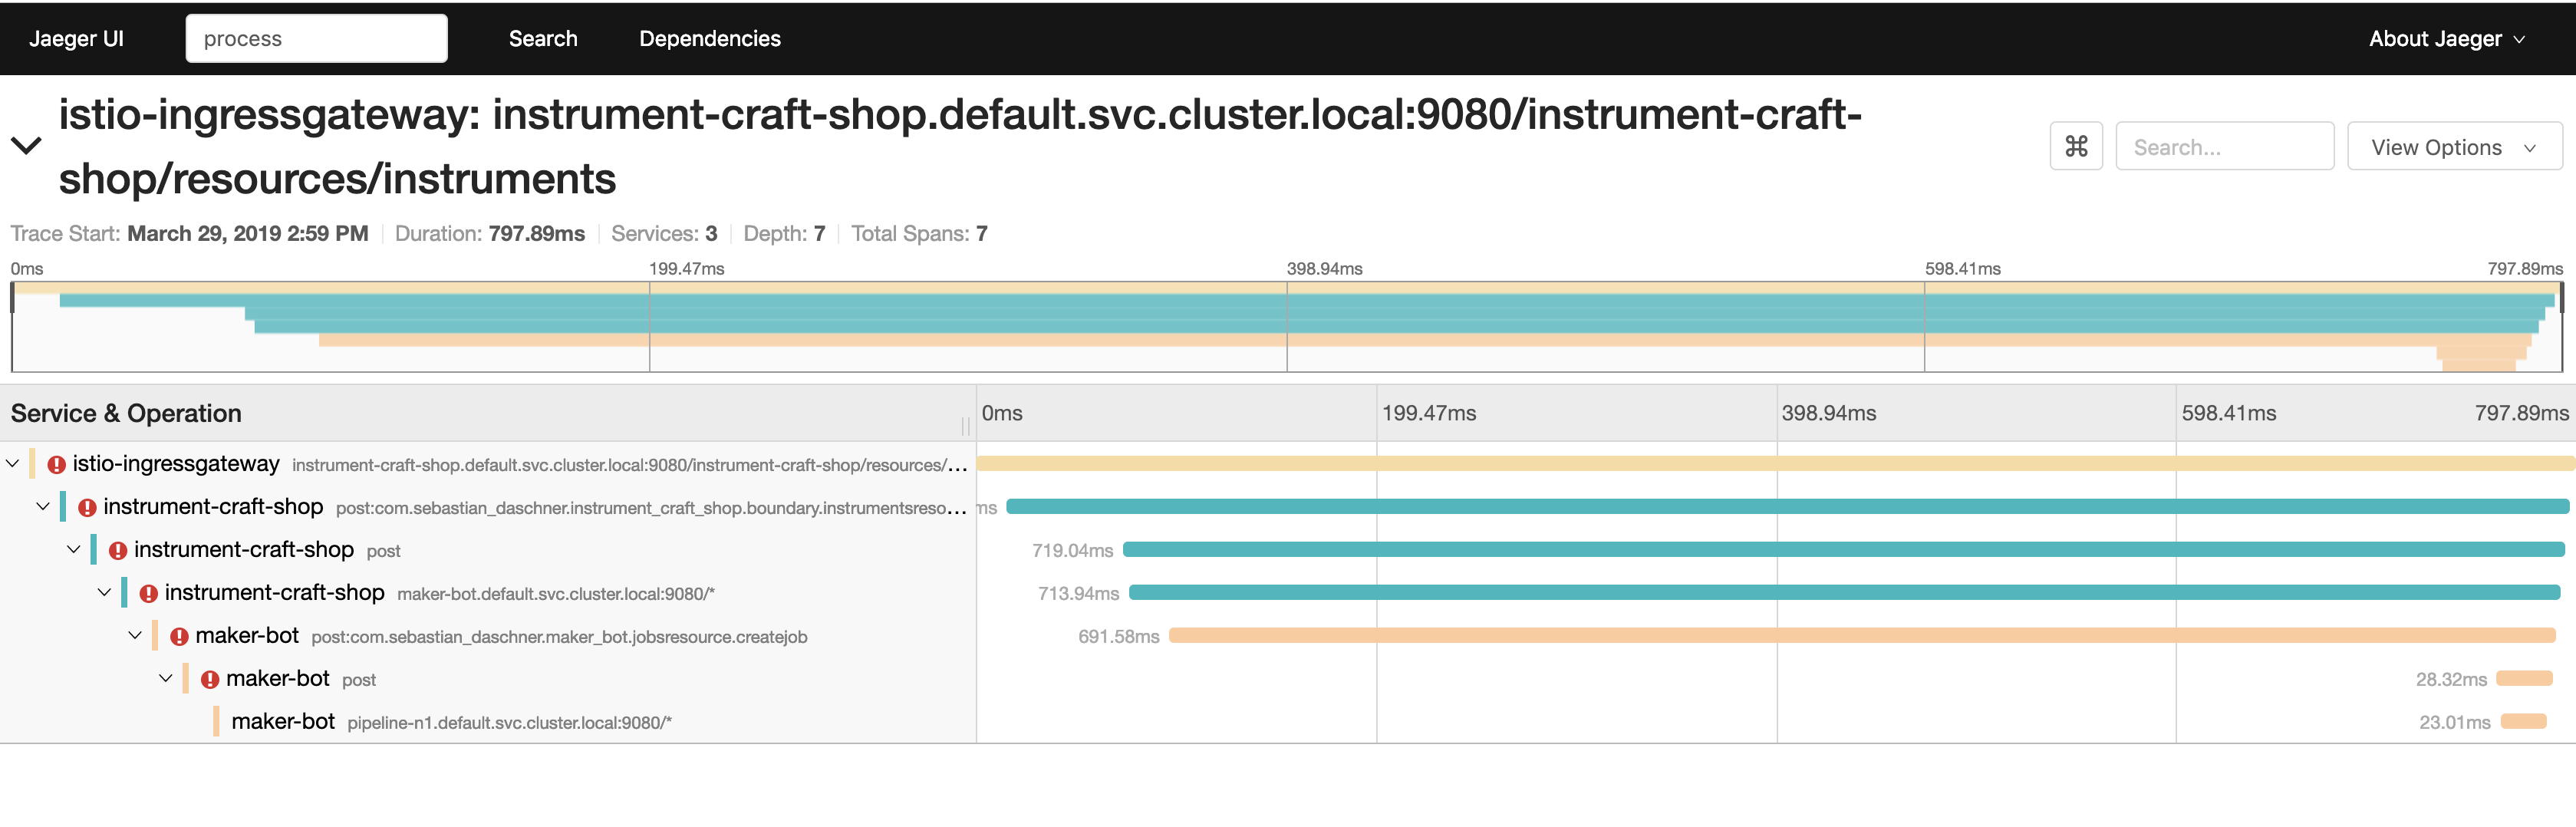Select istio-ingressgateway yellow span bar
This screenshot has height=827, width=2576.
pyautogui.click(x=1775, y=464)
